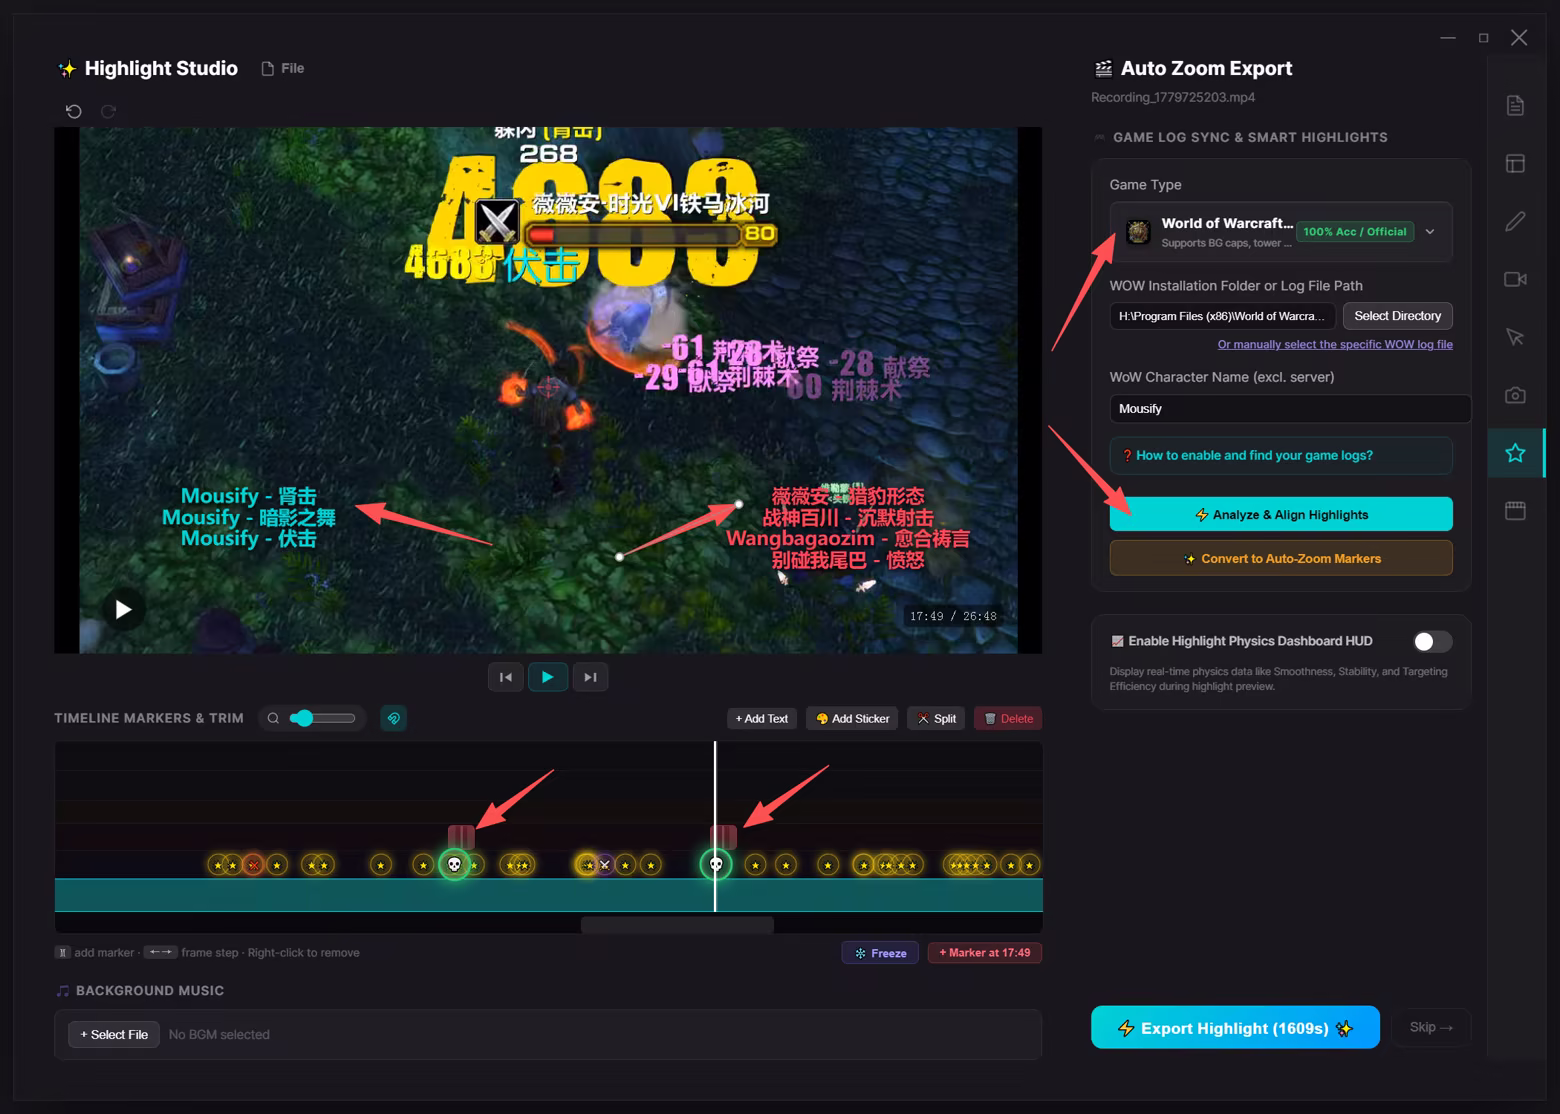Open the screenshot camera icon in the sidebar
1560x1114 pixels.
click(1515, 396)
